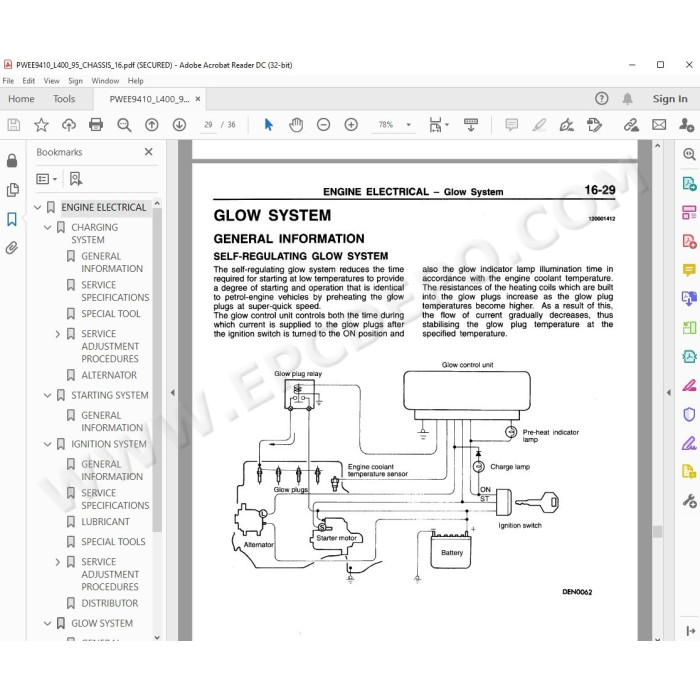
Task: Open the ALTERNATOR bookmark
Action: [109, 375]
